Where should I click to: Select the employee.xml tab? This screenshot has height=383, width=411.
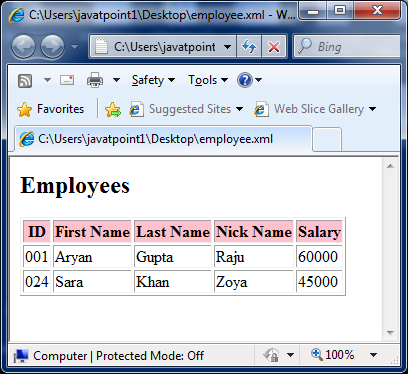click(x=163, y=139)
